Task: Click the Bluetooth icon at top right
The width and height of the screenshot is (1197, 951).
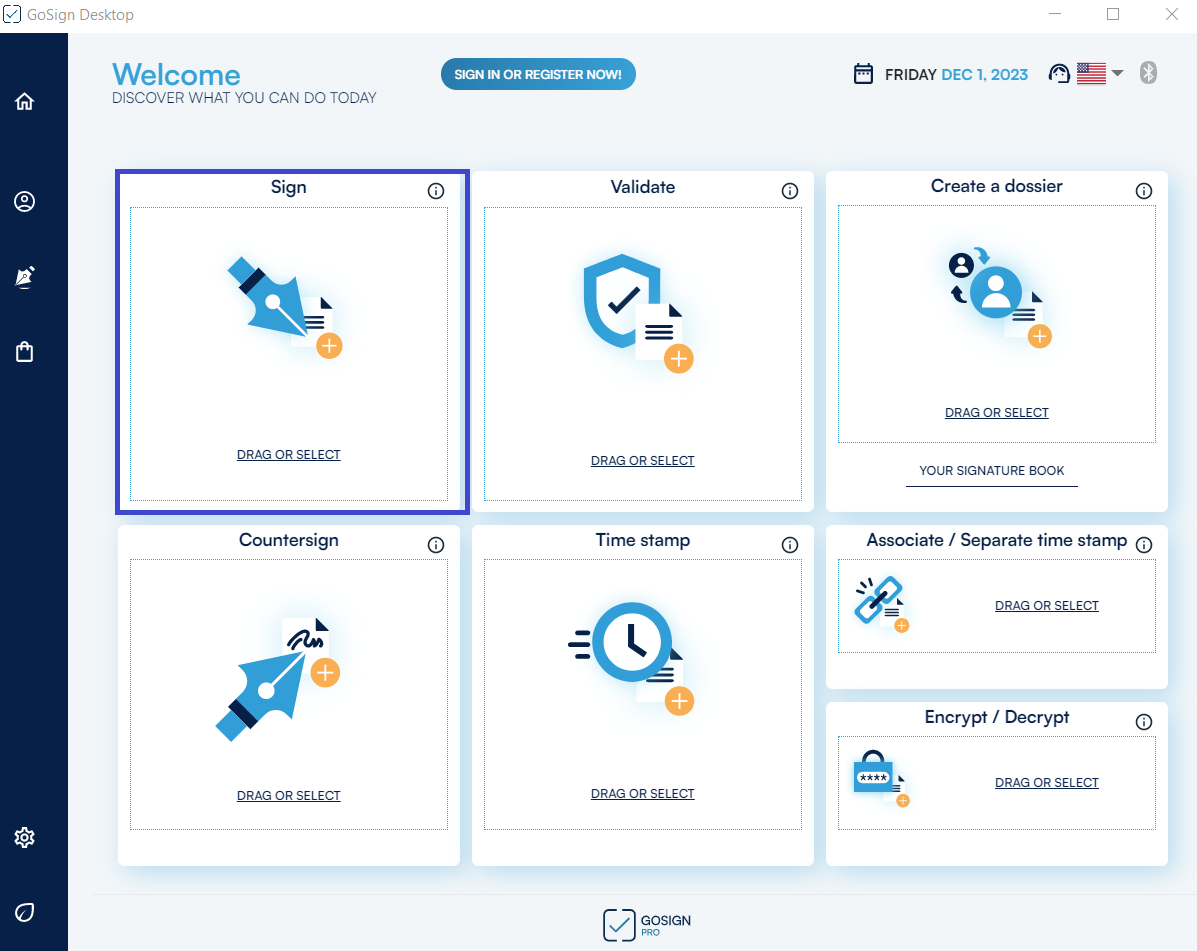Action: point(1148,73)
